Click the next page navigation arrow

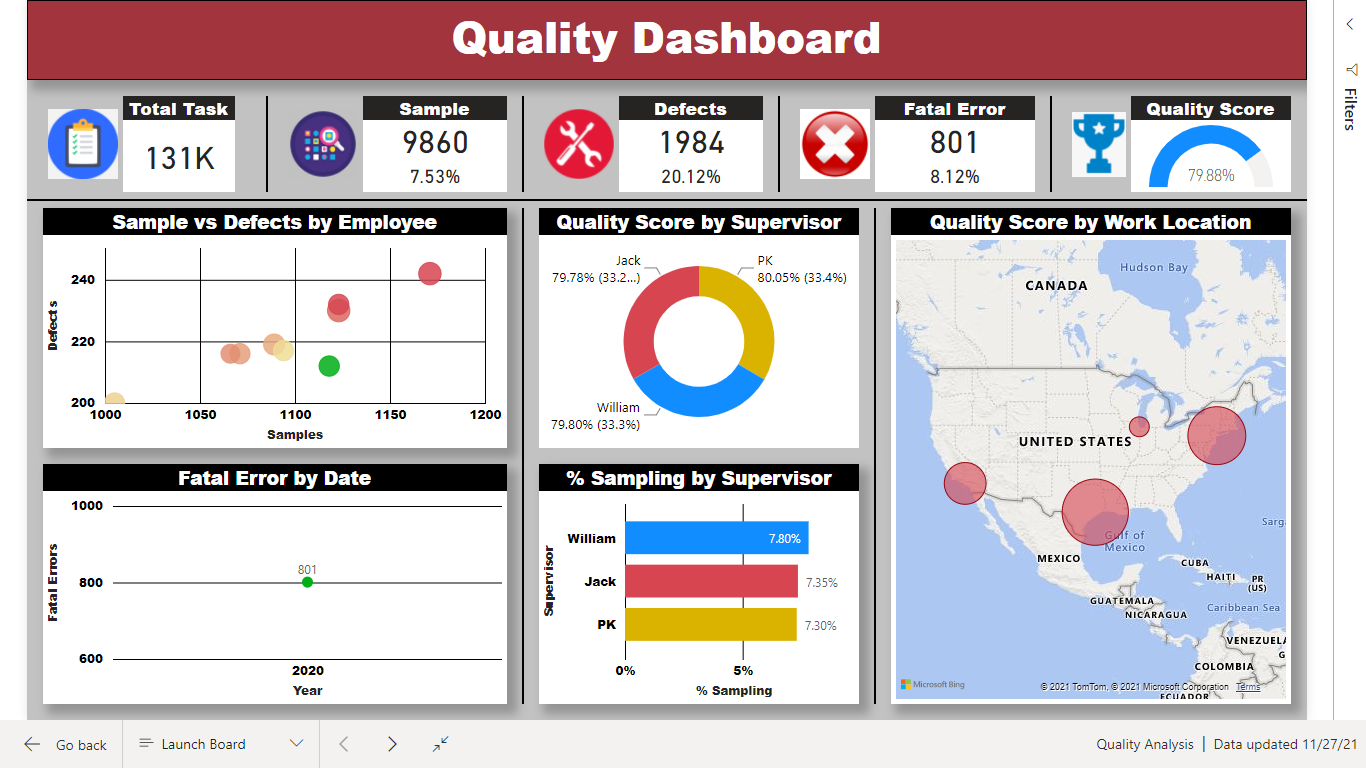[391, 744]
